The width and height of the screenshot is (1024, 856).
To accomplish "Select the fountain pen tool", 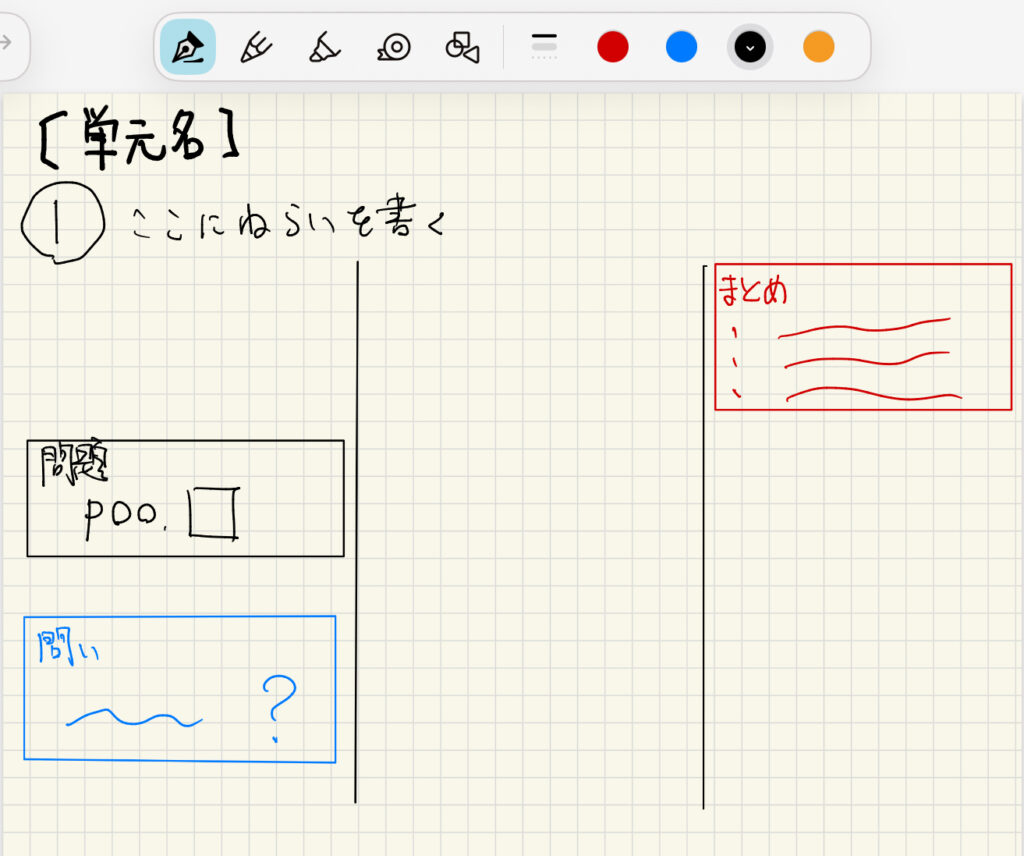I will [x=187, y=47].
